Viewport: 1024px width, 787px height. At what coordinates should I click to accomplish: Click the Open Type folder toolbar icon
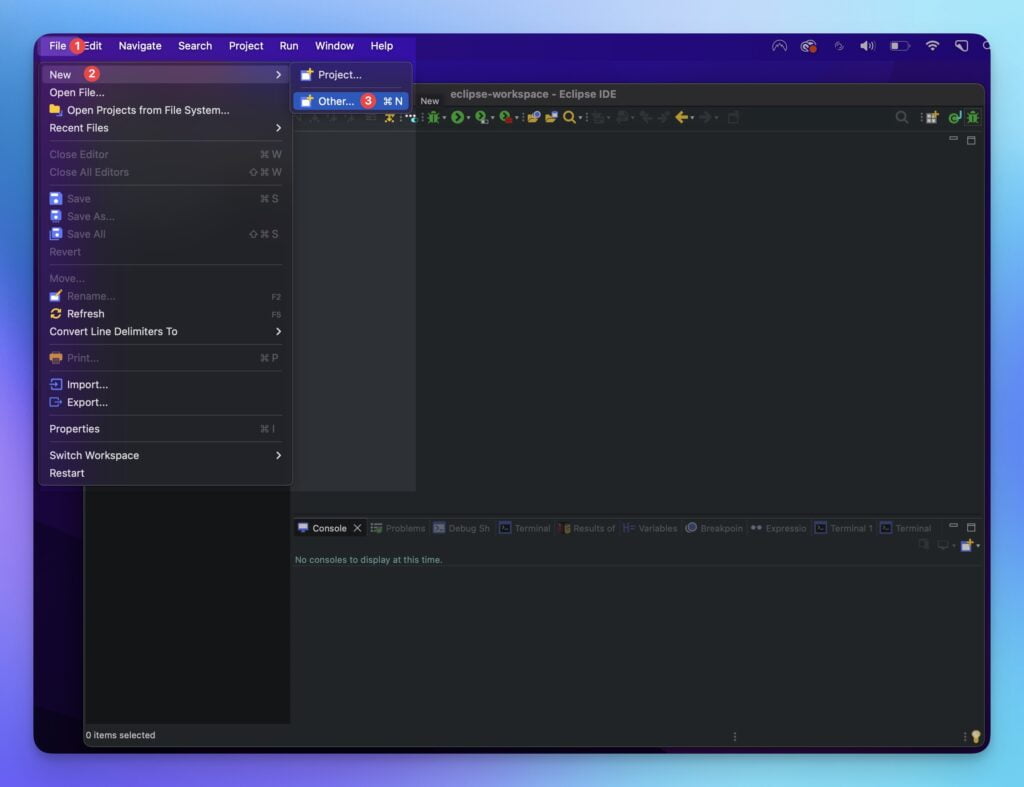(534, 118)
